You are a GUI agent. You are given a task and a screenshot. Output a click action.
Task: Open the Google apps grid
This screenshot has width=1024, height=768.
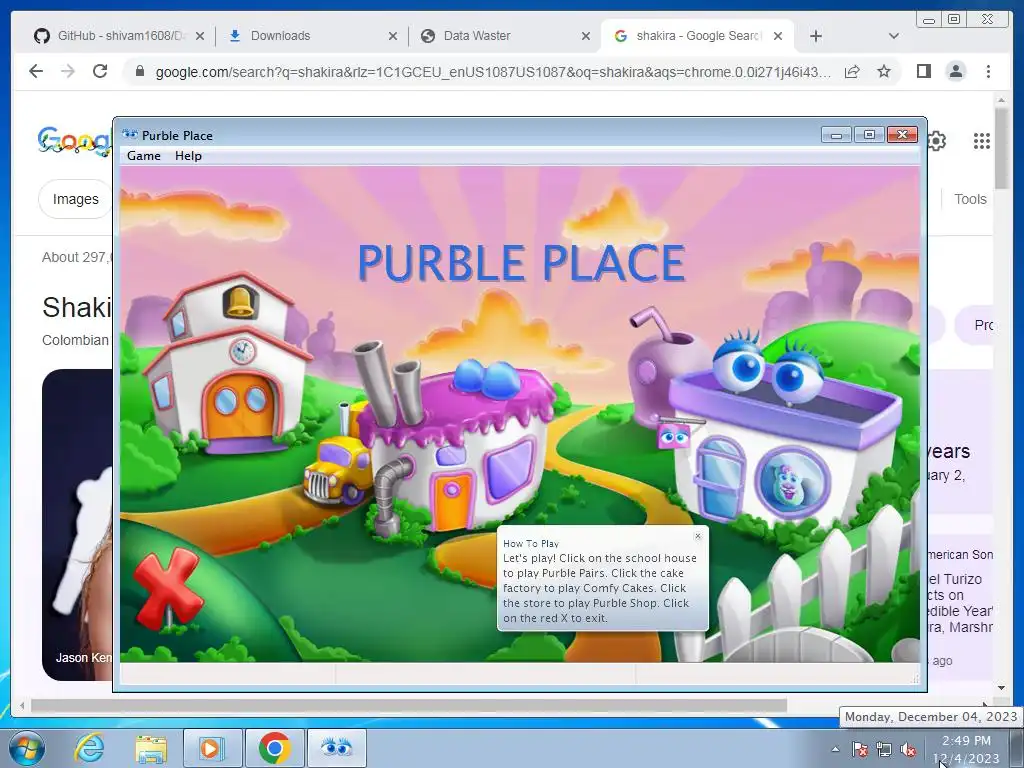point(982,141)
